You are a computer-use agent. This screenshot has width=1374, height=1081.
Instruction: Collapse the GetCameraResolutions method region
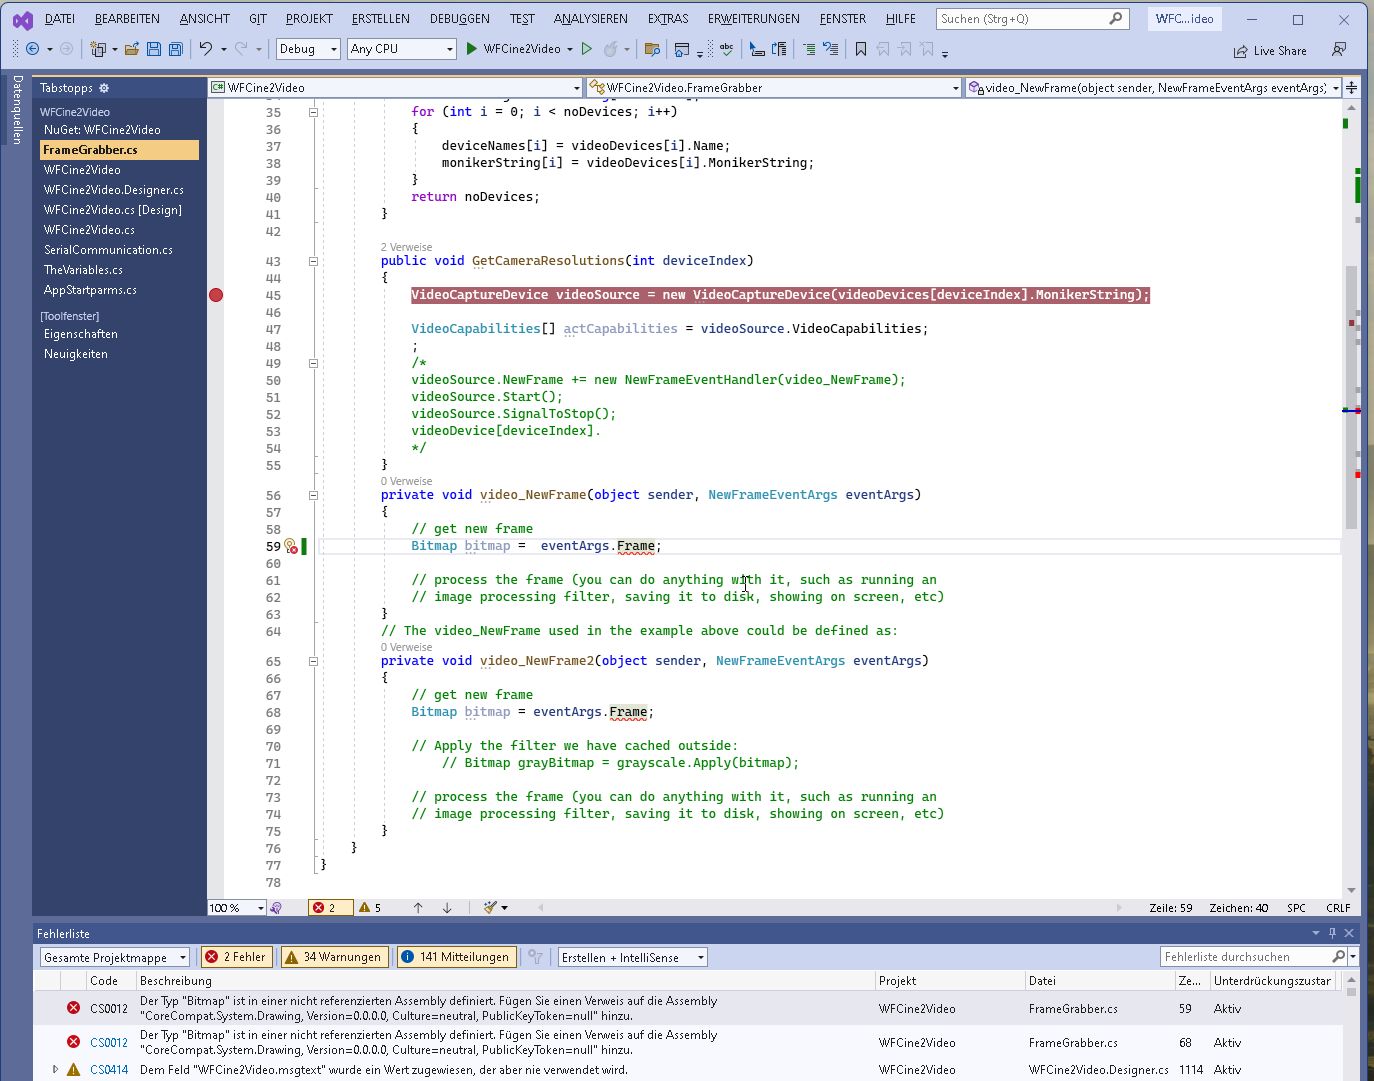coord(313,260)
